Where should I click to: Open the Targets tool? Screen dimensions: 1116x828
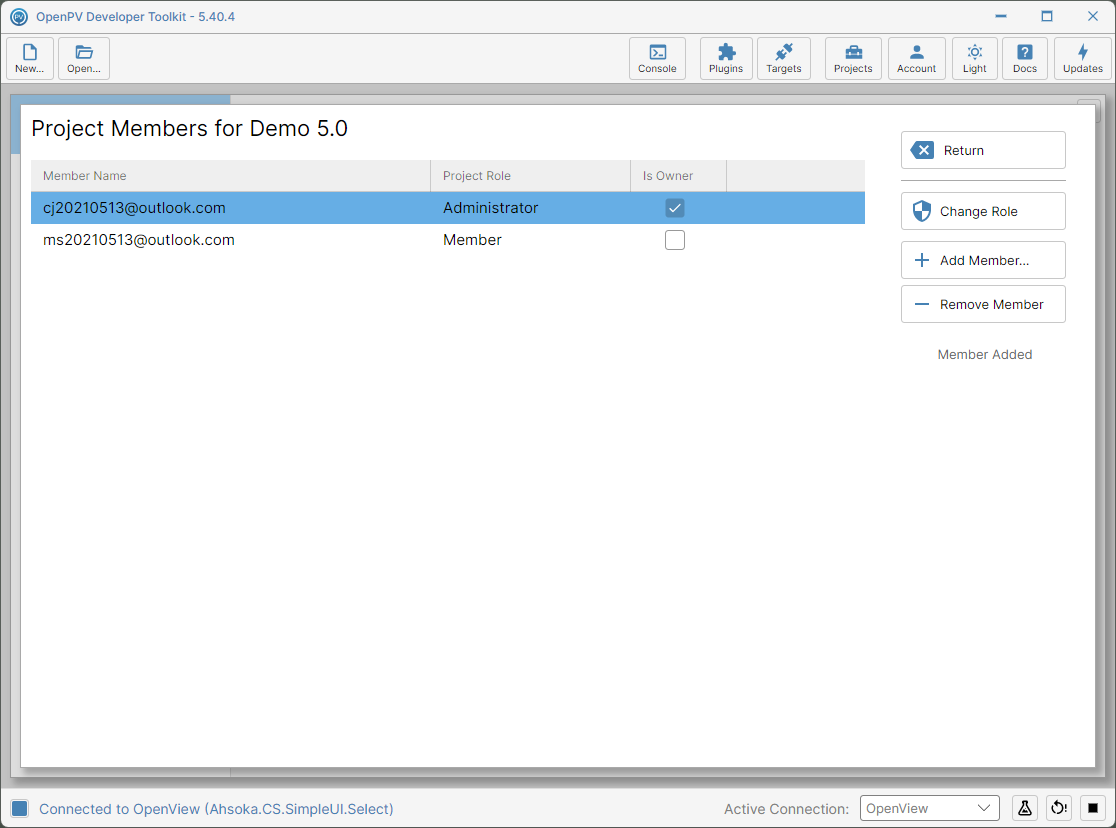(x=784, y=58)
